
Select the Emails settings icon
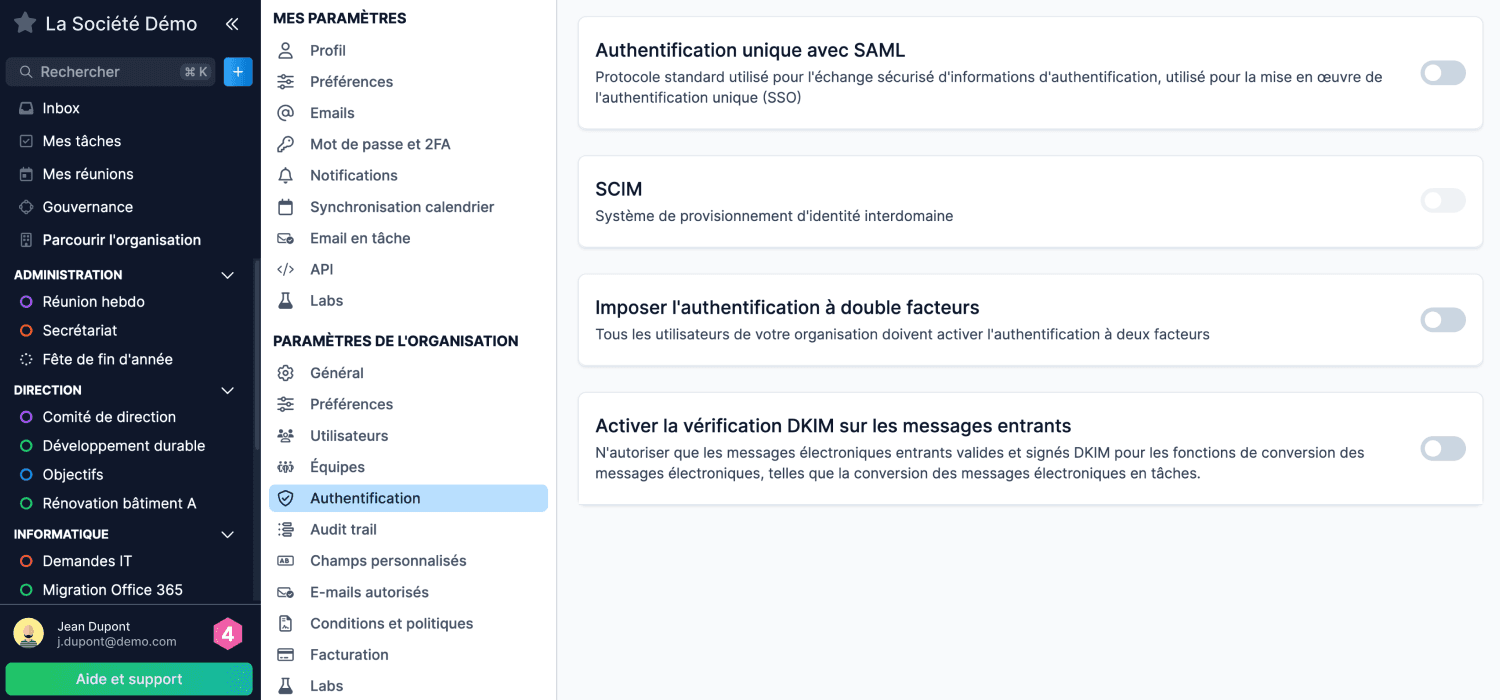click(x=289, y=113)
